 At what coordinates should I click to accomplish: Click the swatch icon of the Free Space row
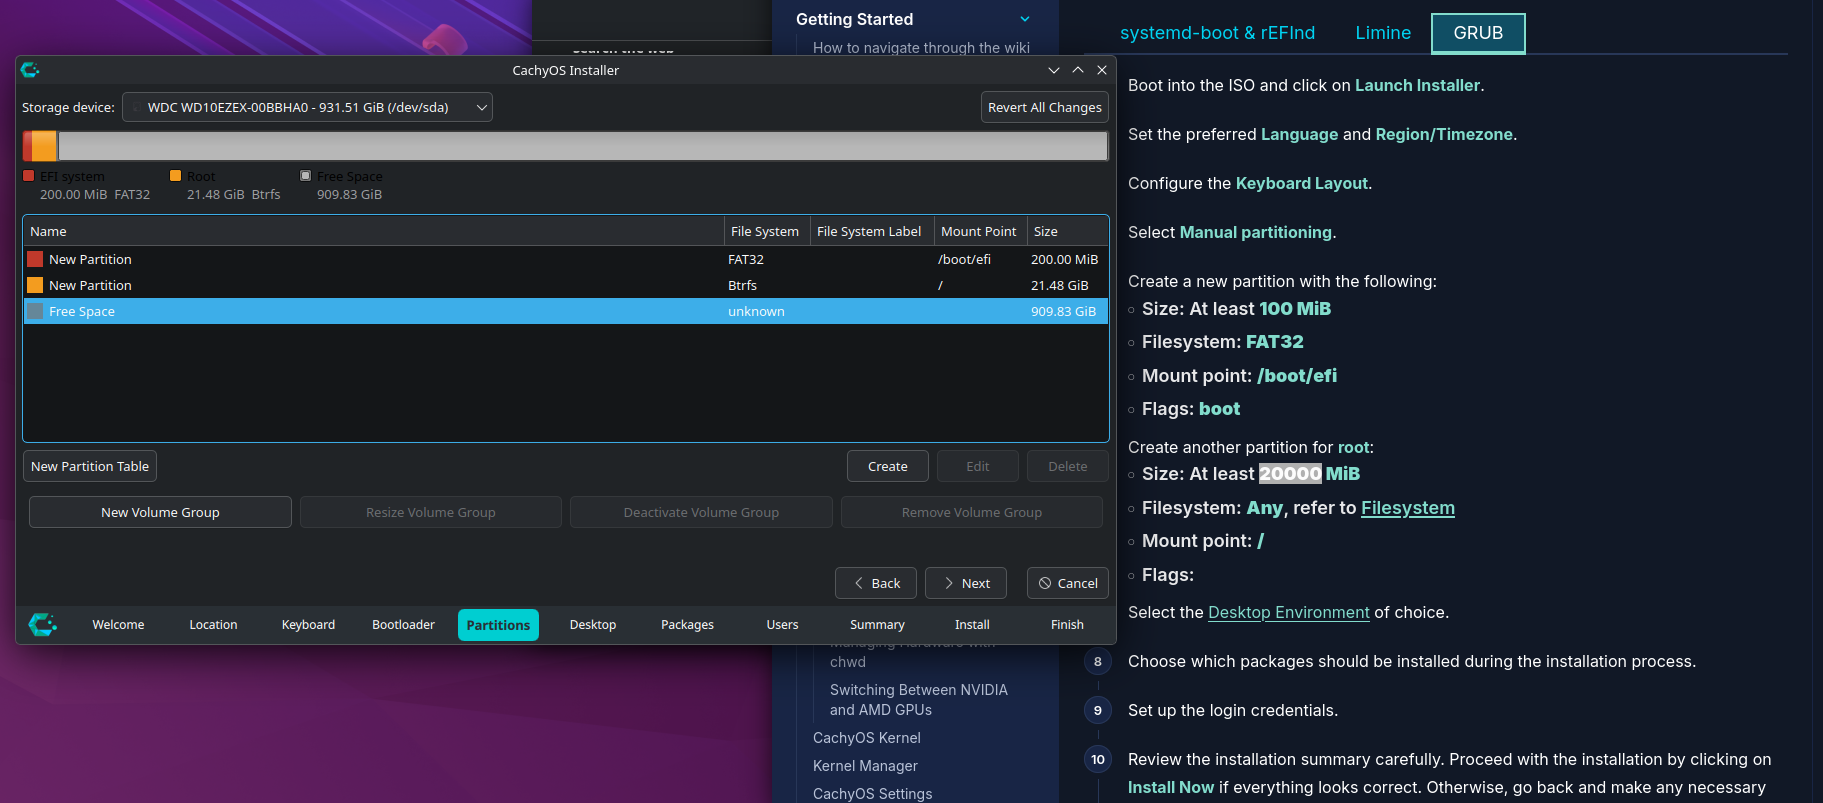click(35, 311)
